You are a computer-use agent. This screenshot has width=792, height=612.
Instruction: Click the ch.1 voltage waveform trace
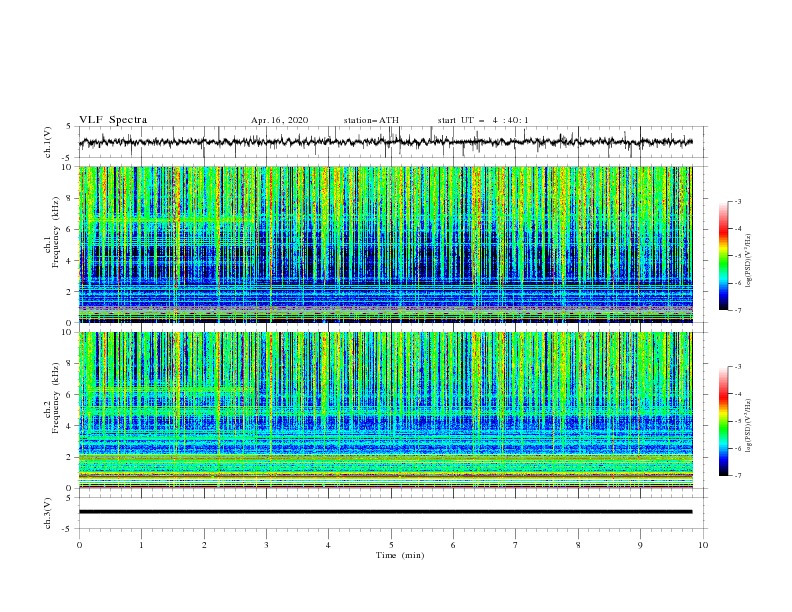(x=385, y=142)
